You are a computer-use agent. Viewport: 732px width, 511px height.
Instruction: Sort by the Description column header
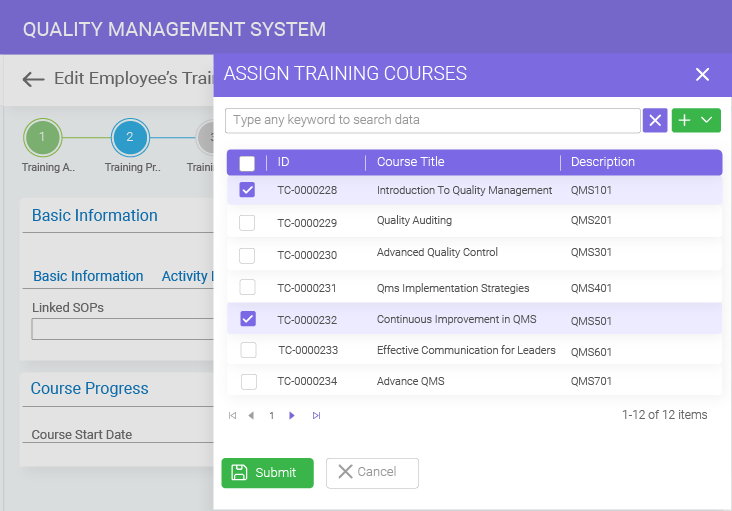[603, 162]
